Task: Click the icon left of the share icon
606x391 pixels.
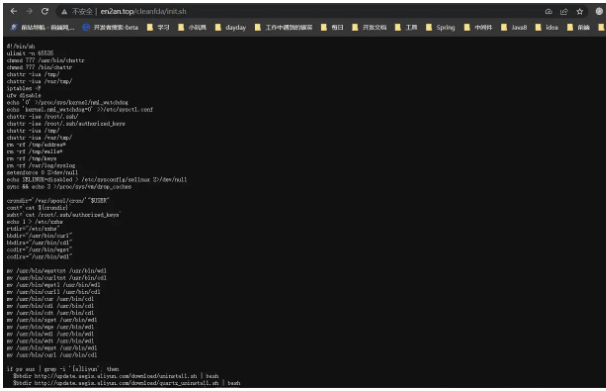Action: (548, 12)
